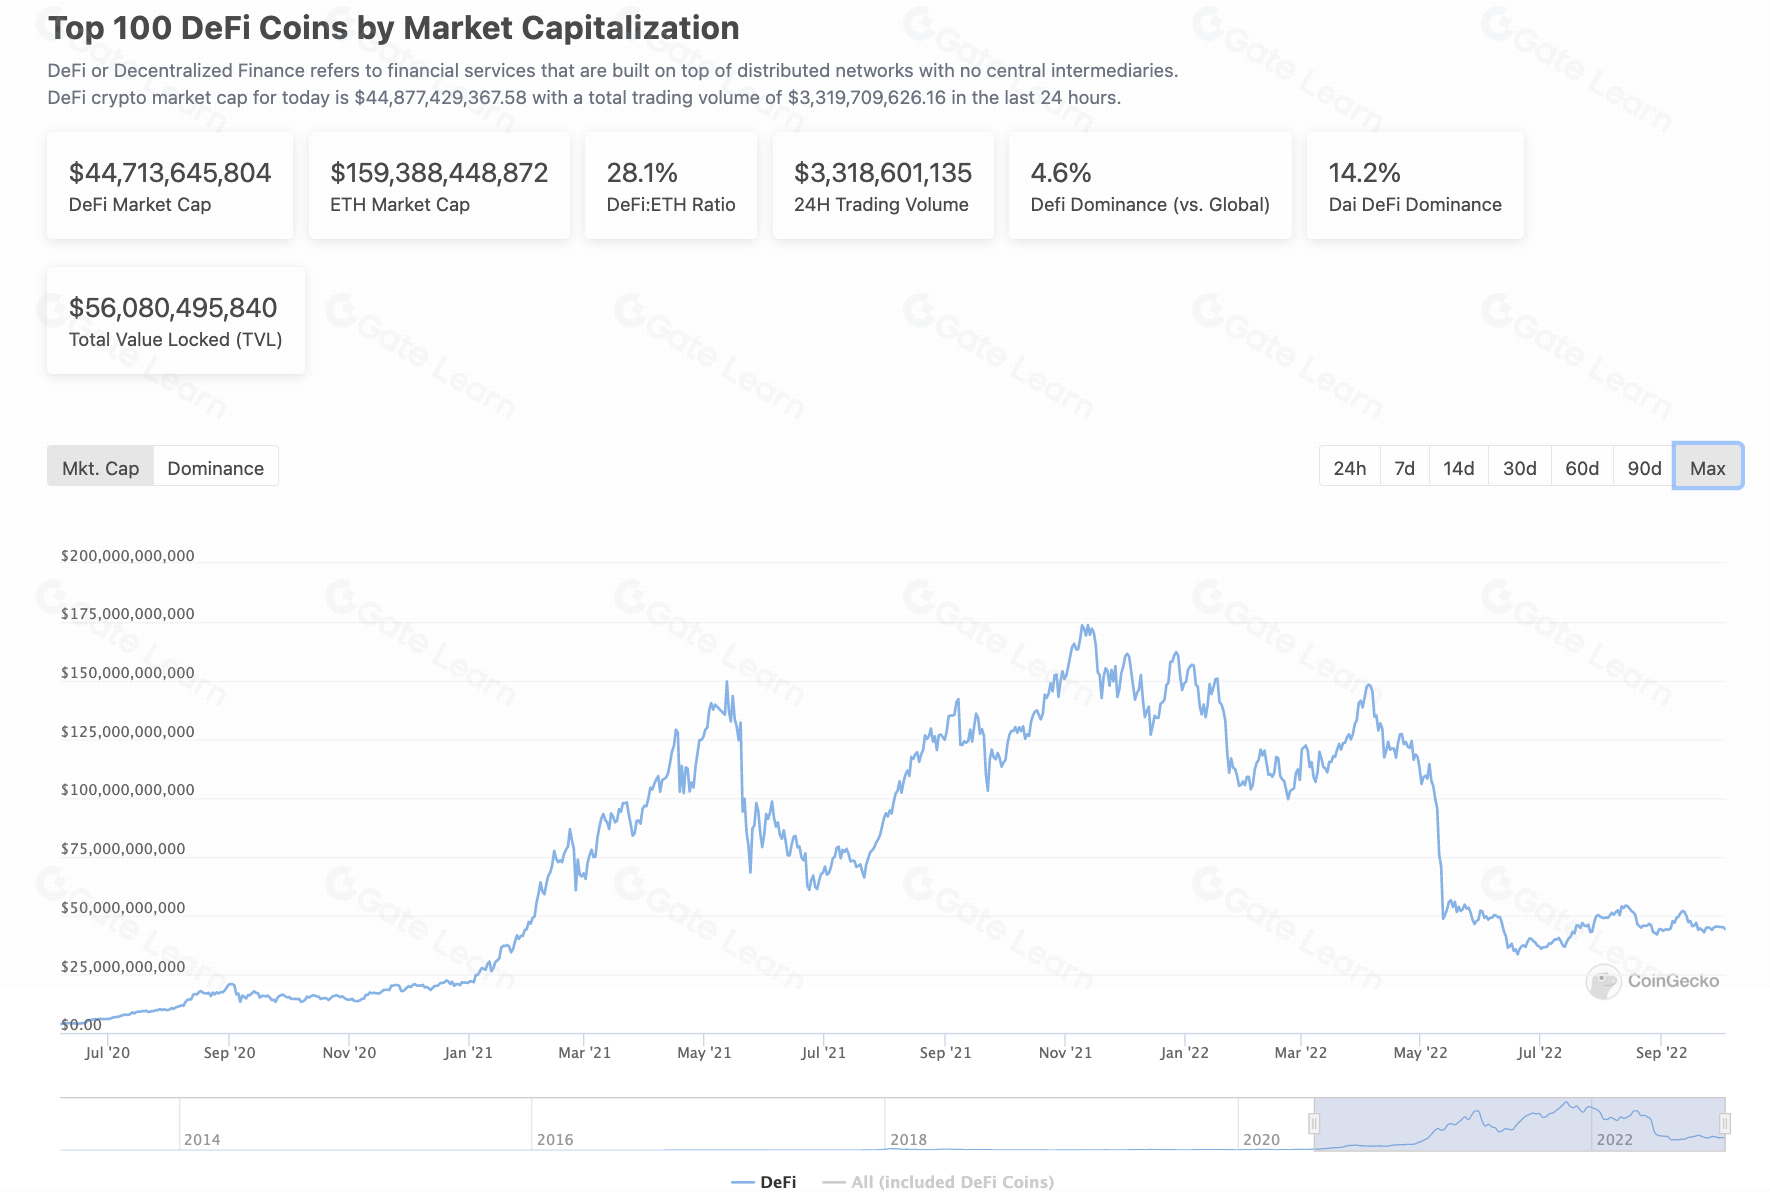Select the Max time range
Image resolution: width=1770 pixels, height=1192 pixels.
pyautogui.click(x=1707, y=468)
